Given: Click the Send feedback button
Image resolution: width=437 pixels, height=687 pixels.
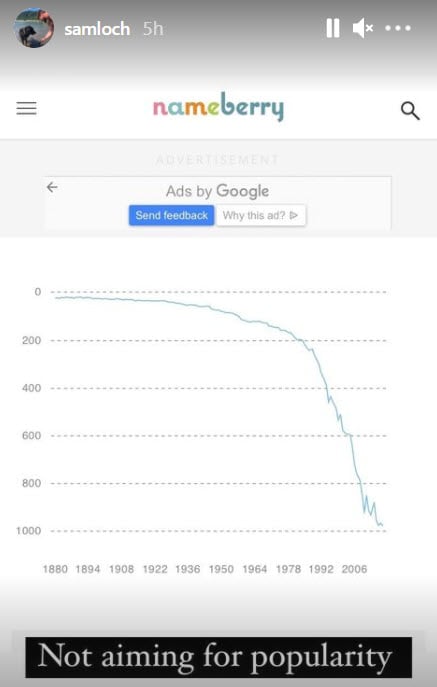Looking at the screenshot, I should click(x=171, y=215).
